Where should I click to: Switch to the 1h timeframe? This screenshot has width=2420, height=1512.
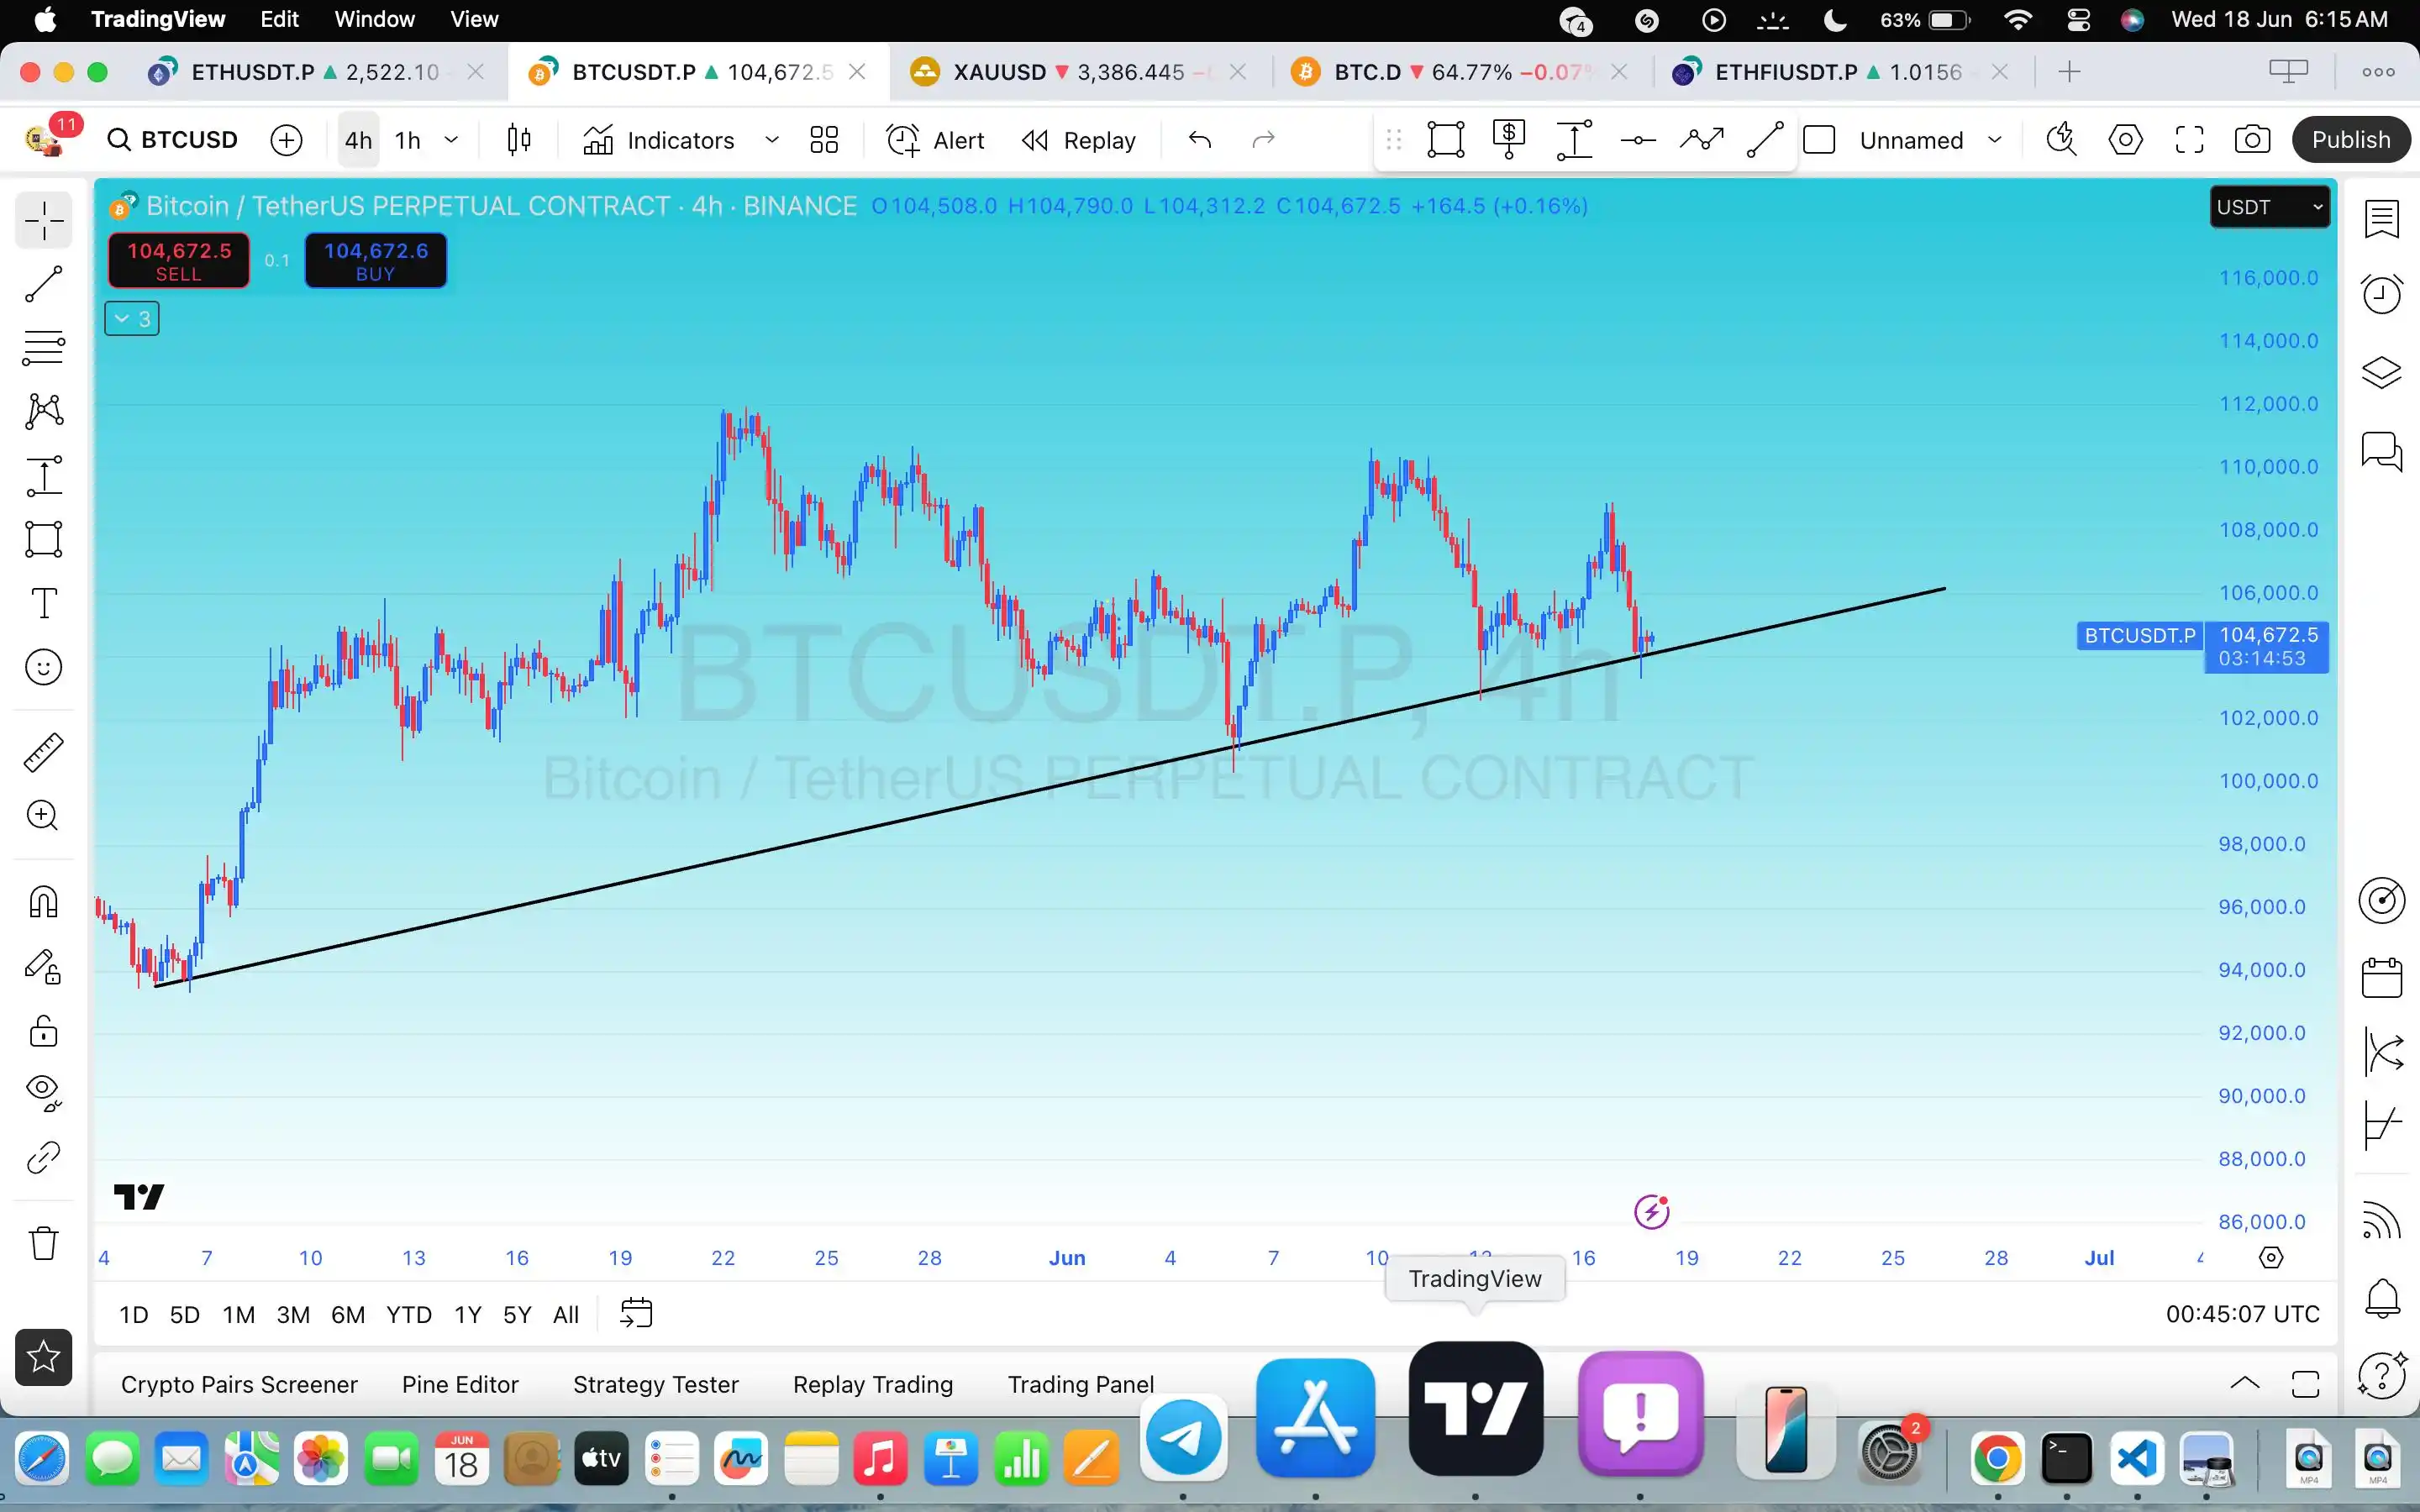[x=408, y=140]
